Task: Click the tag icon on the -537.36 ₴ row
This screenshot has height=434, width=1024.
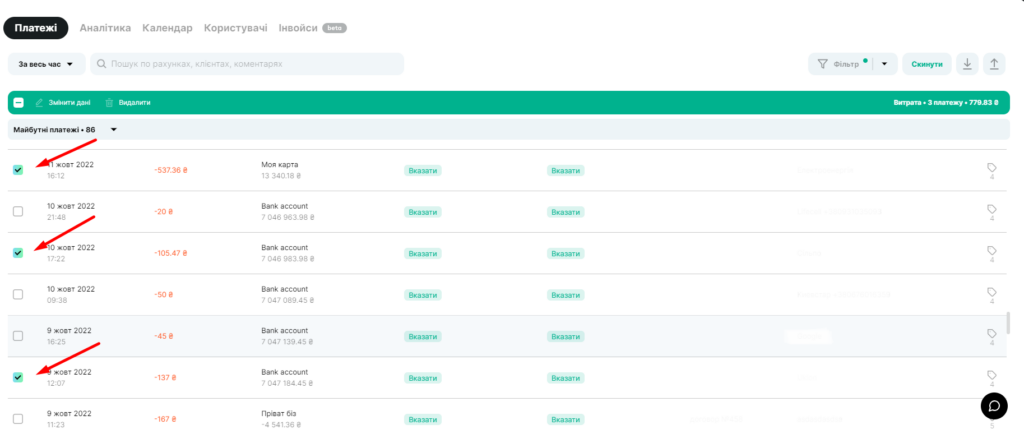Action: 991,168
